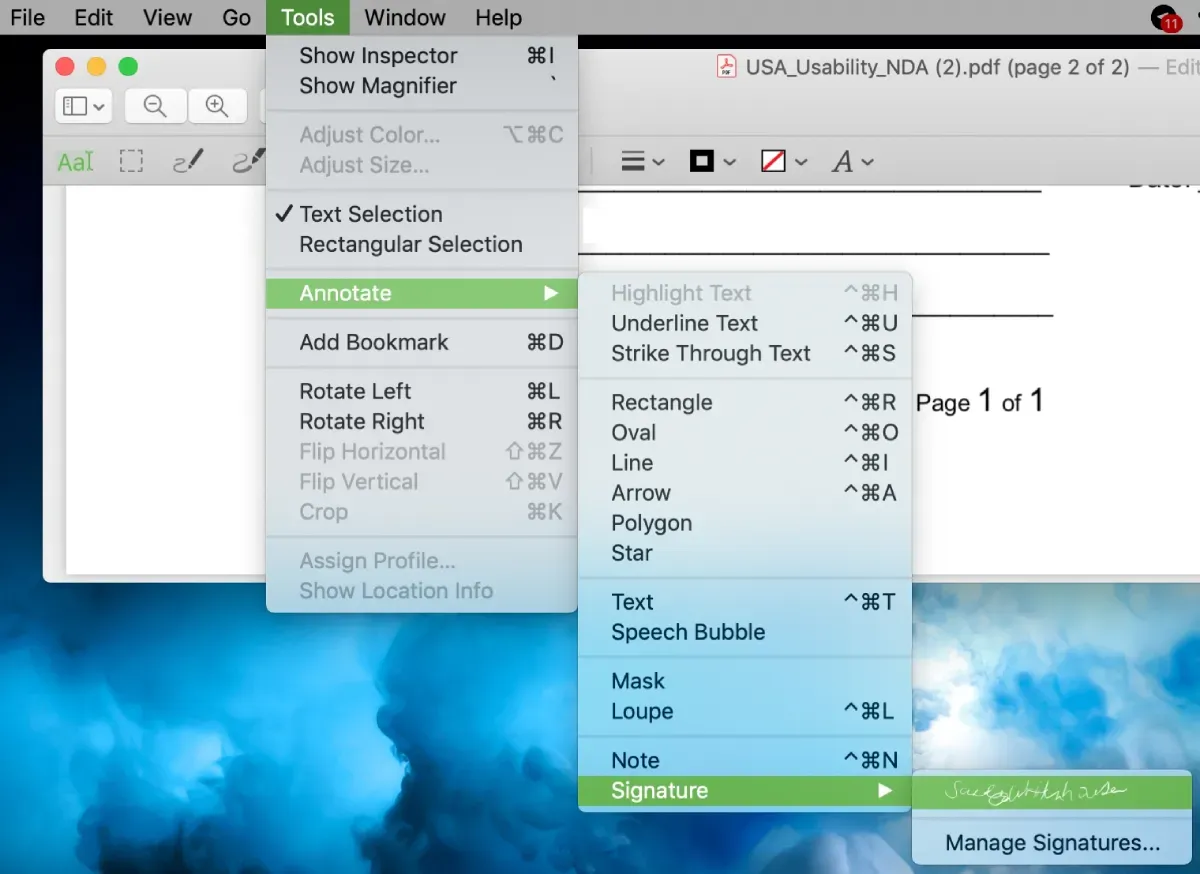1200x874 pixels.
Task: Open the shape style line thickness dropdown
Action: tap(642, 162)
